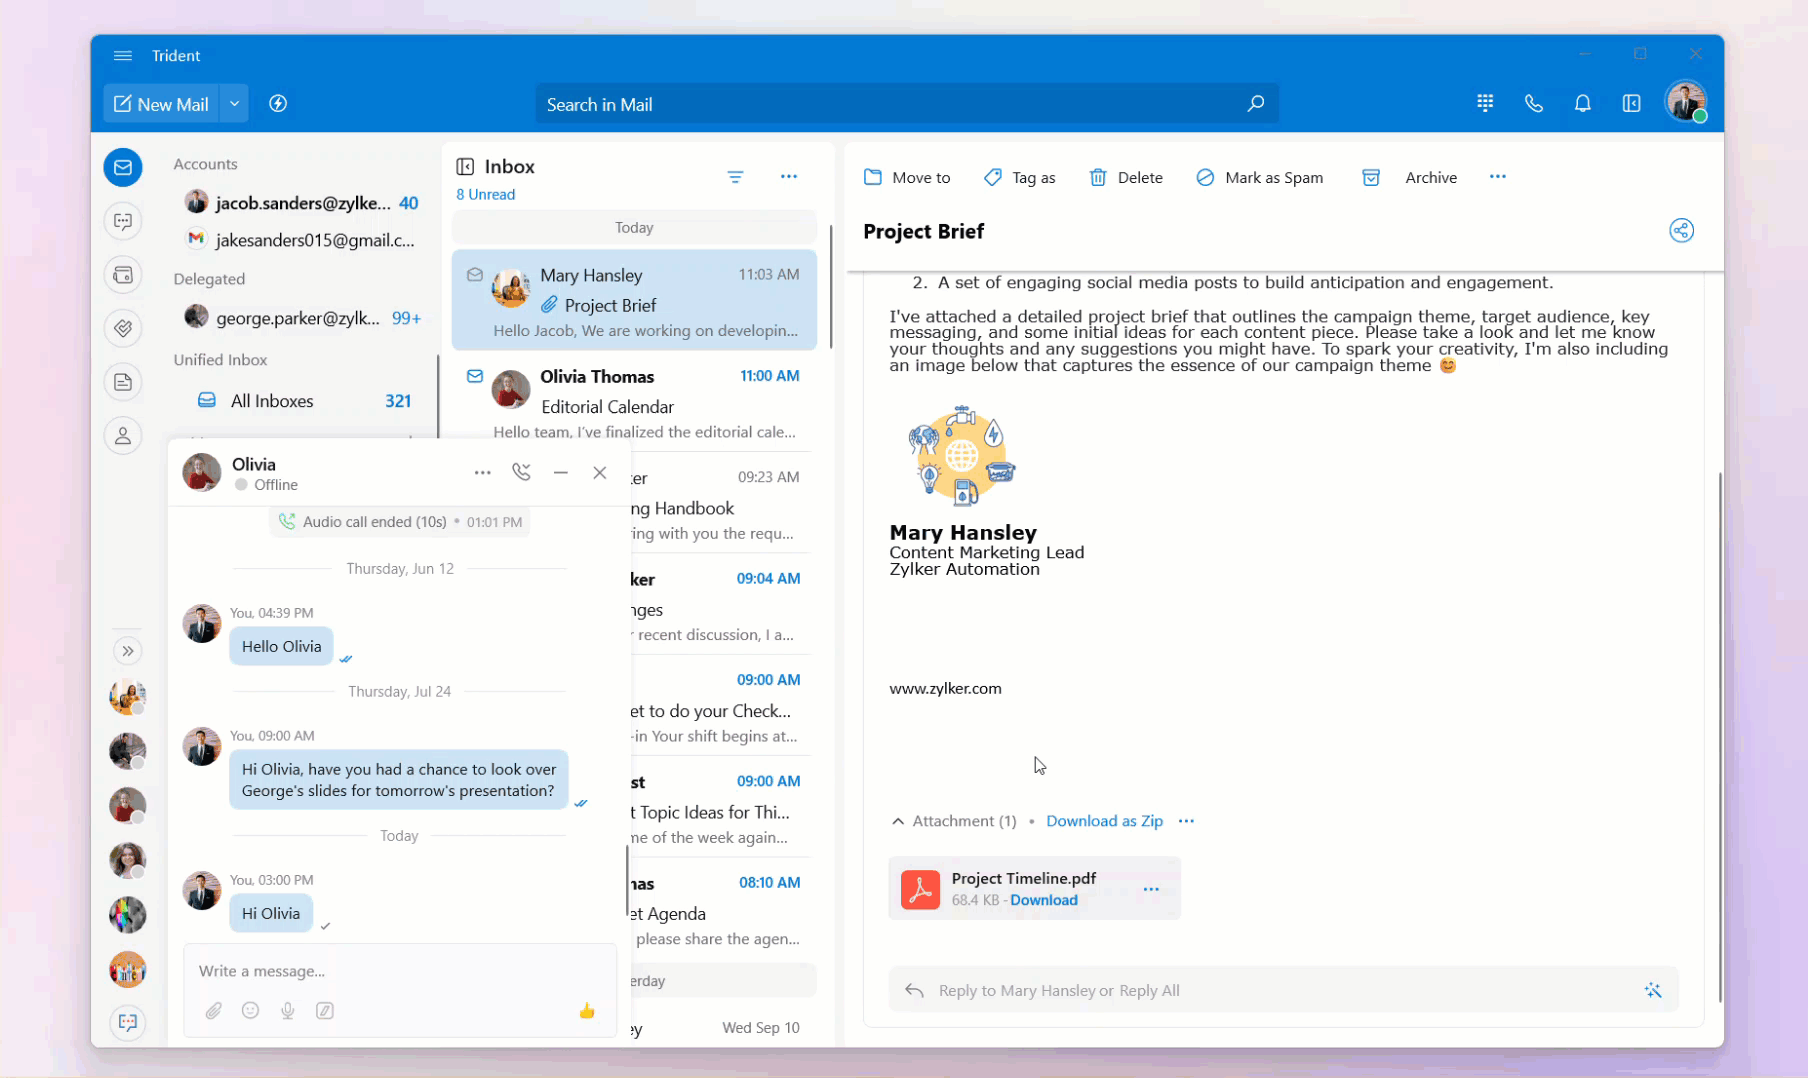Screen dimensions: 1808x1078
Task: Select the jakesanders015@gmail account
Action: [301, 240]
